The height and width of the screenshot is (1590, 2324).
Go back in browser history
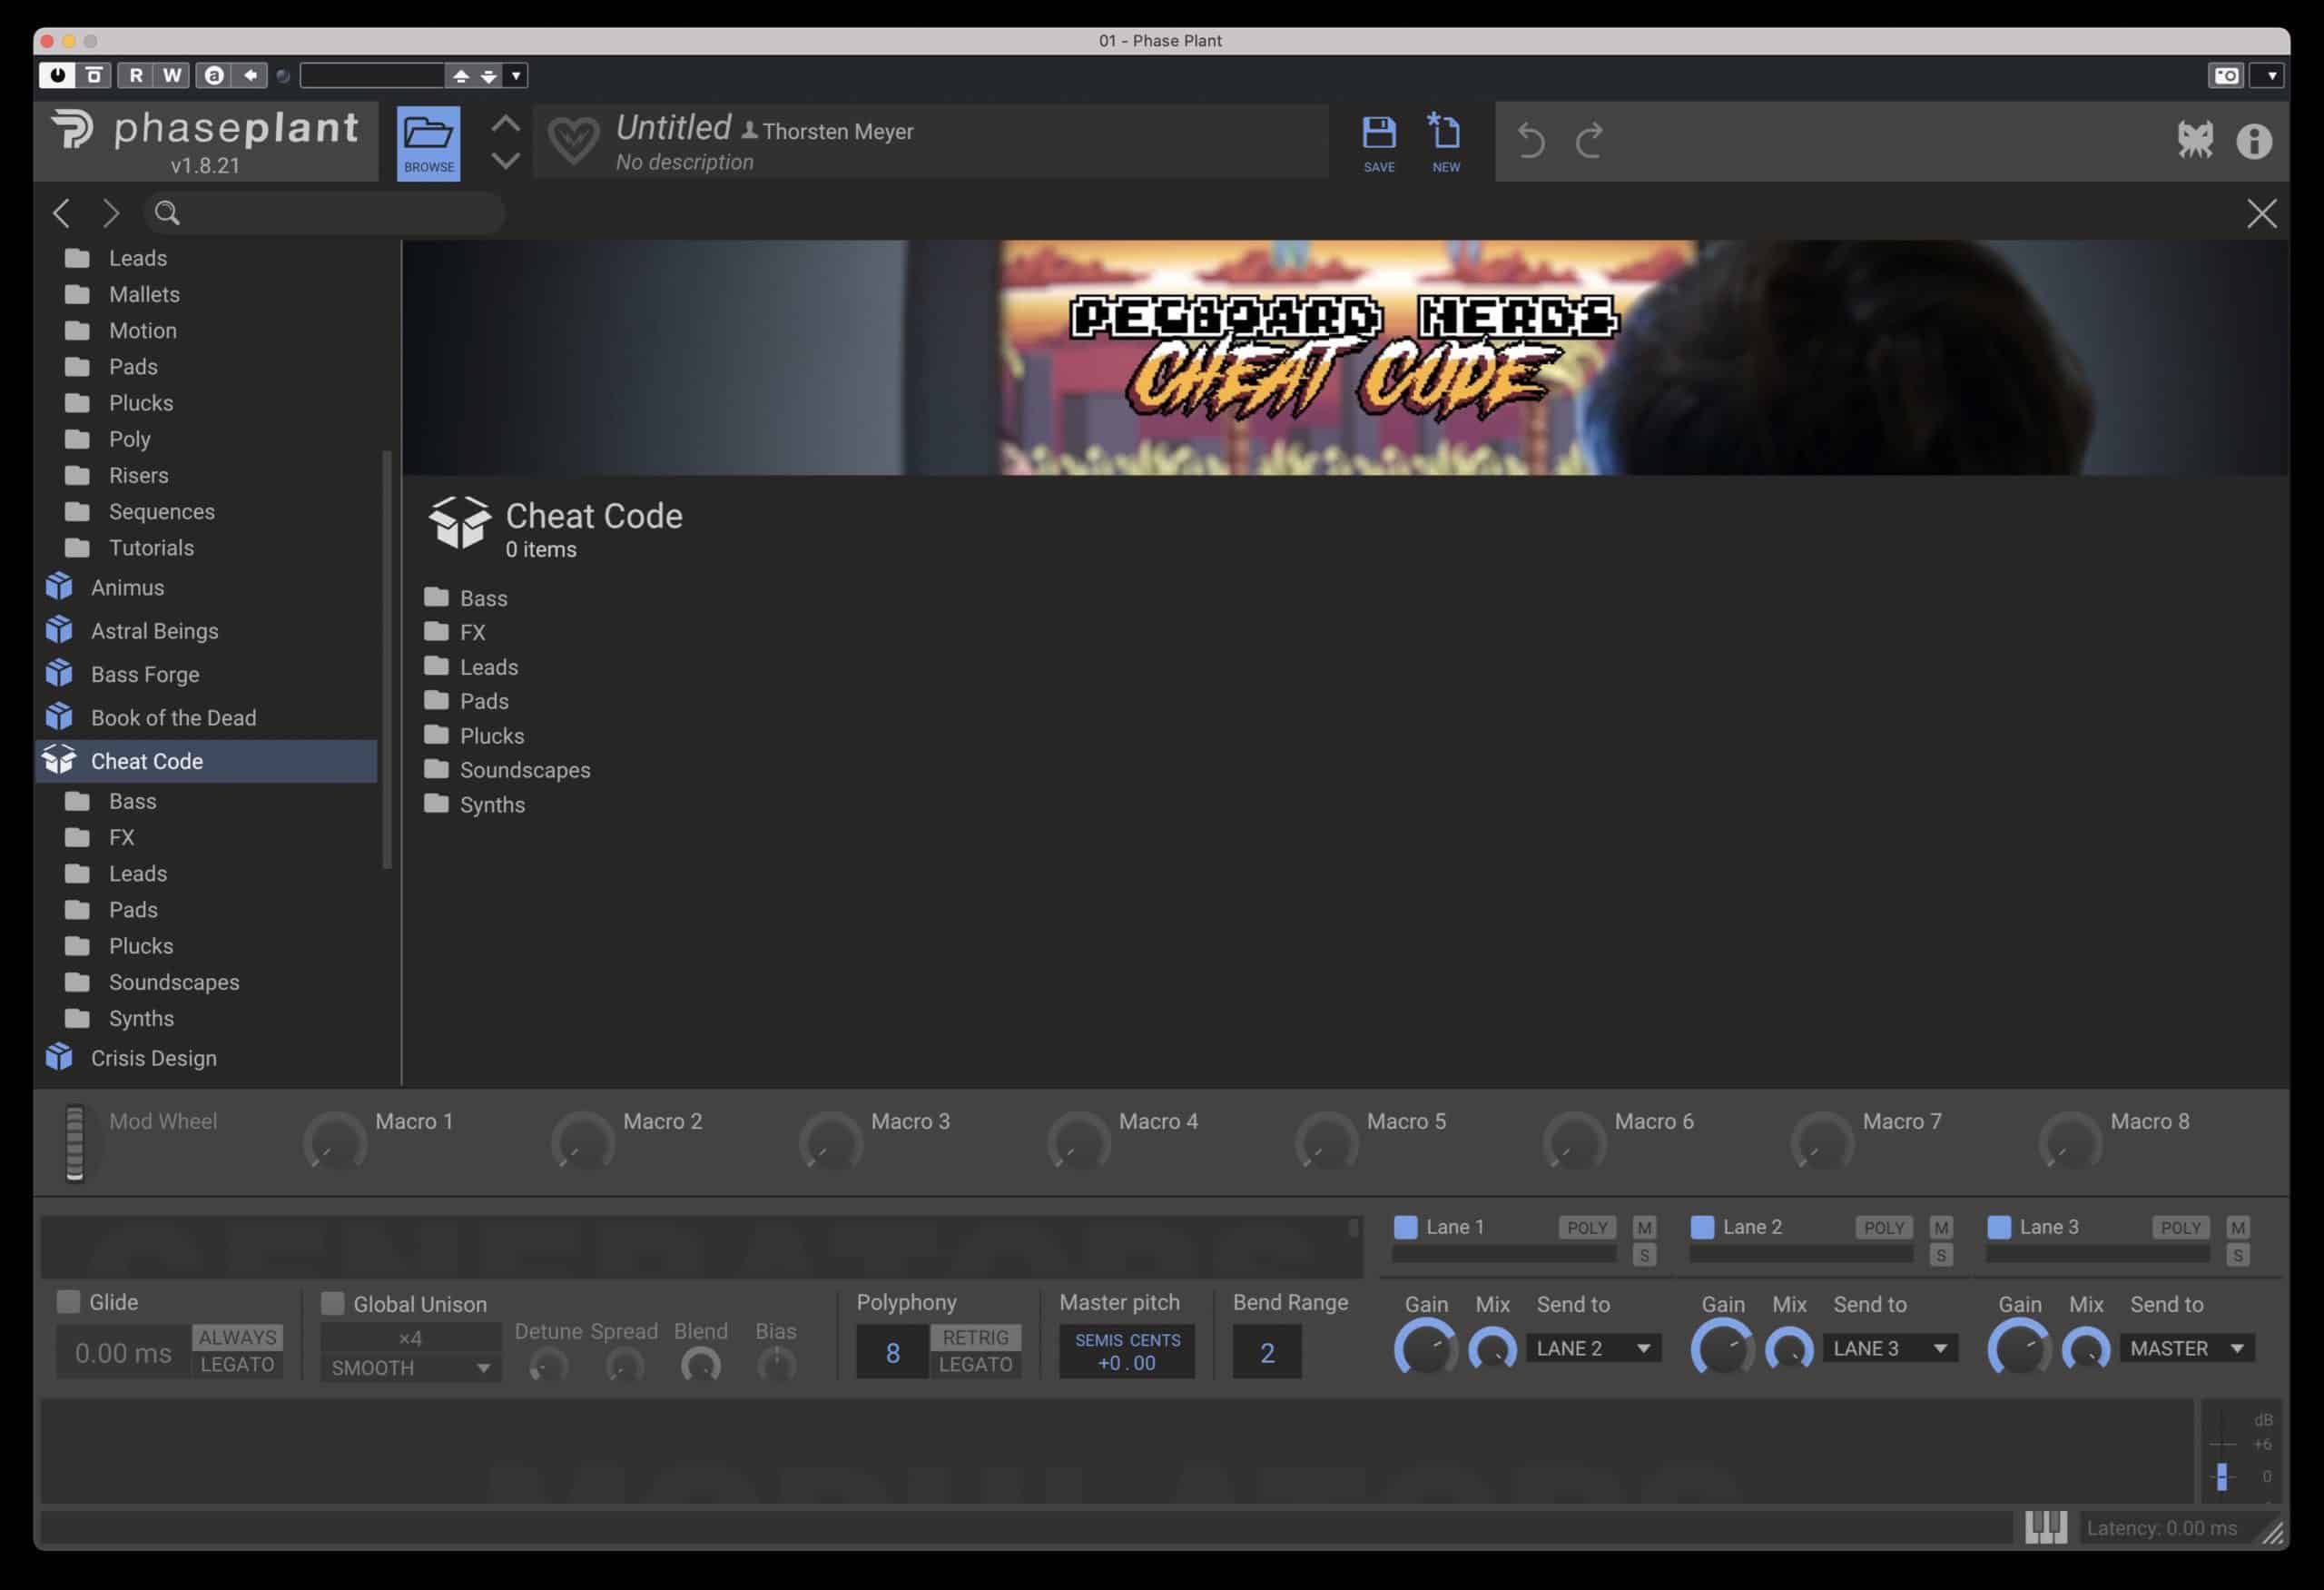[62, 213]
